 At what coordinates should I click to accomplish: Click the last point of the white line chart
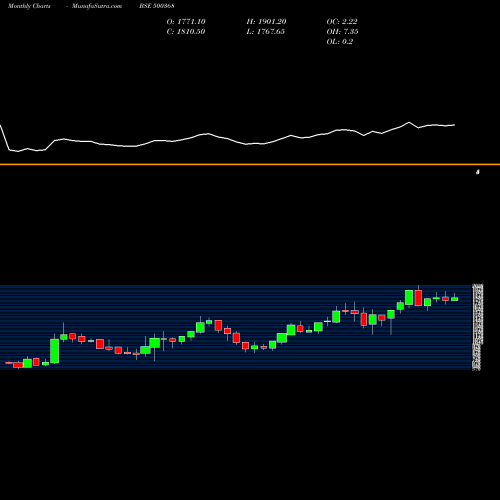[x=454, y=125]
